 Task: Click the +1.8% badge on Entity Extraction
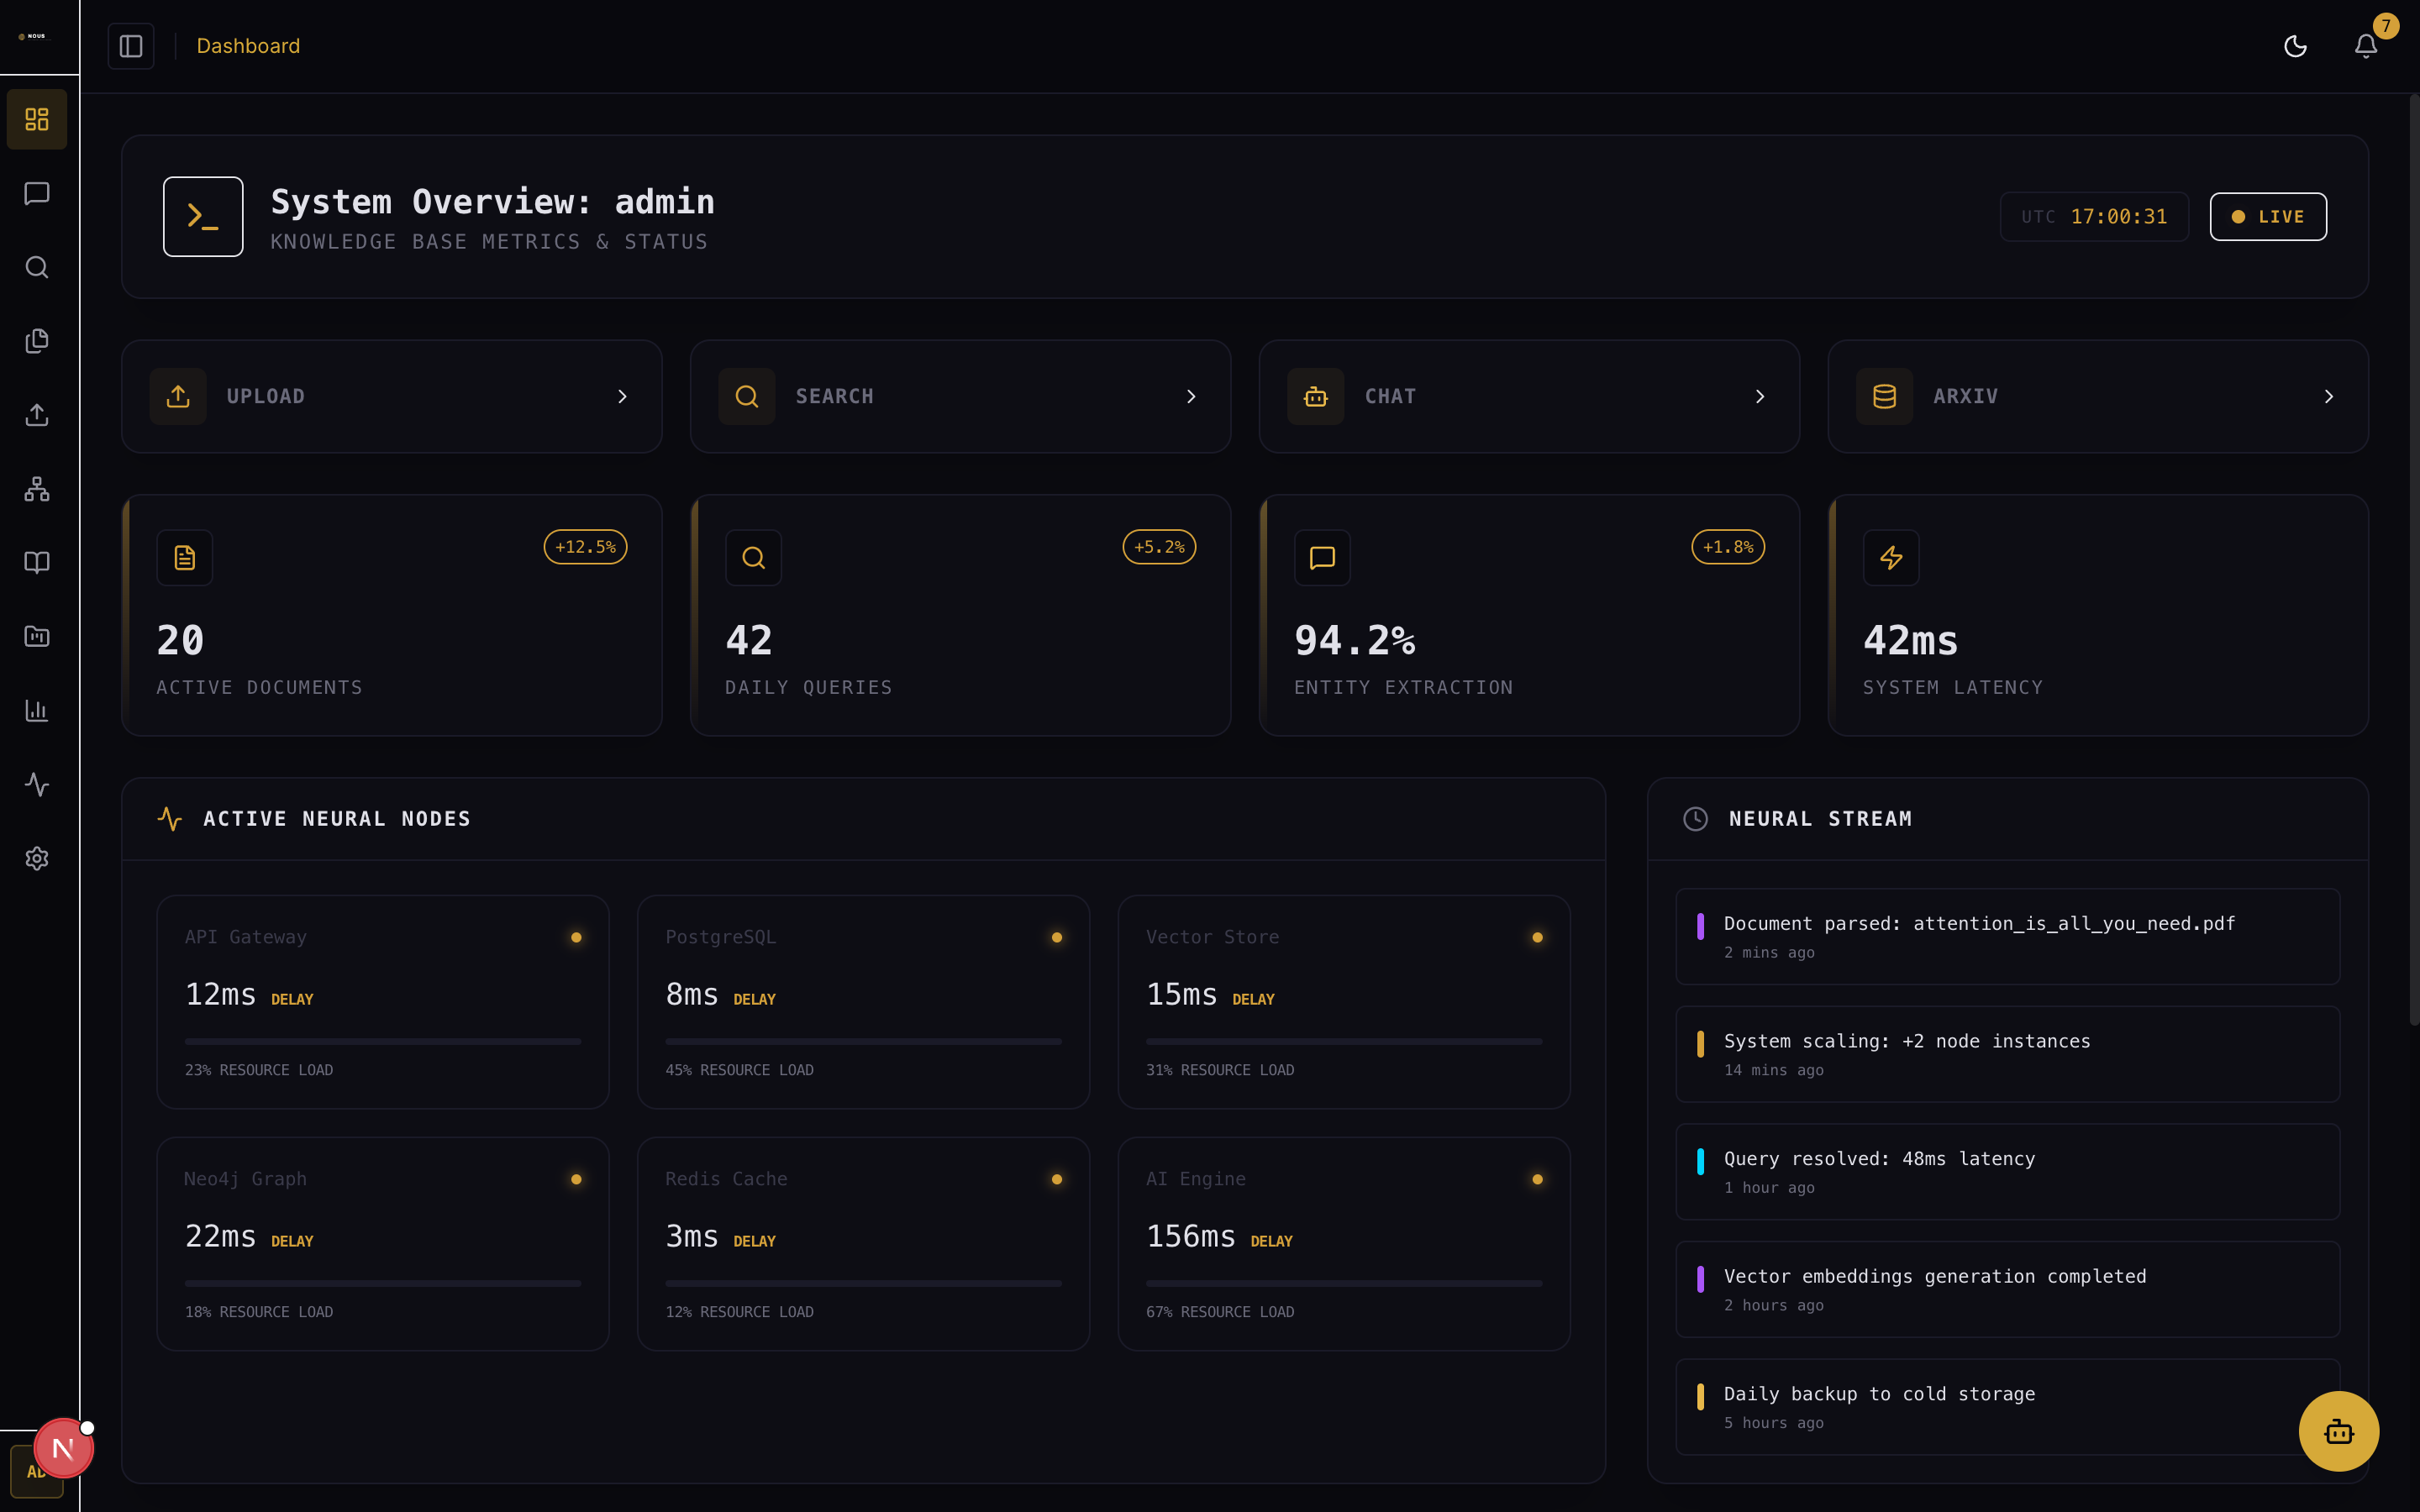pos(1728,547)
